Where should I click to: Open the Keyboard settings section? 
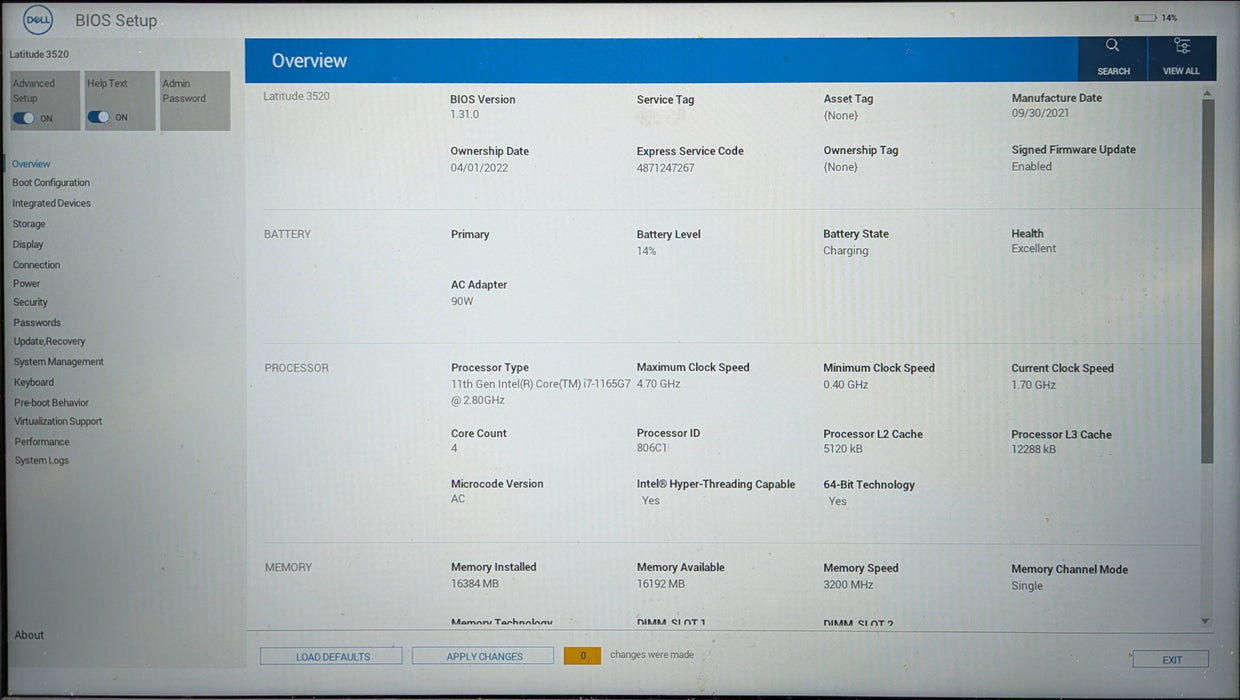coord(33,381)
